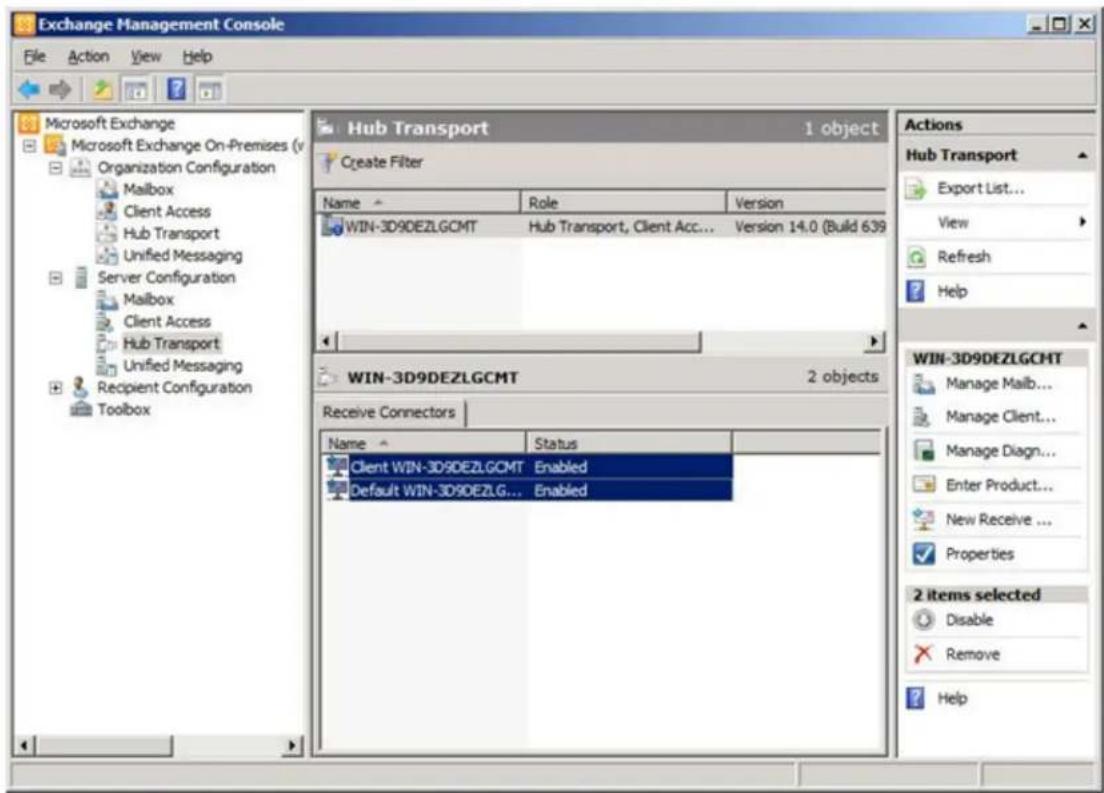The width and height of the screenshot is (1104, 793).
Task: Open the Help menu
Action: 197,56
